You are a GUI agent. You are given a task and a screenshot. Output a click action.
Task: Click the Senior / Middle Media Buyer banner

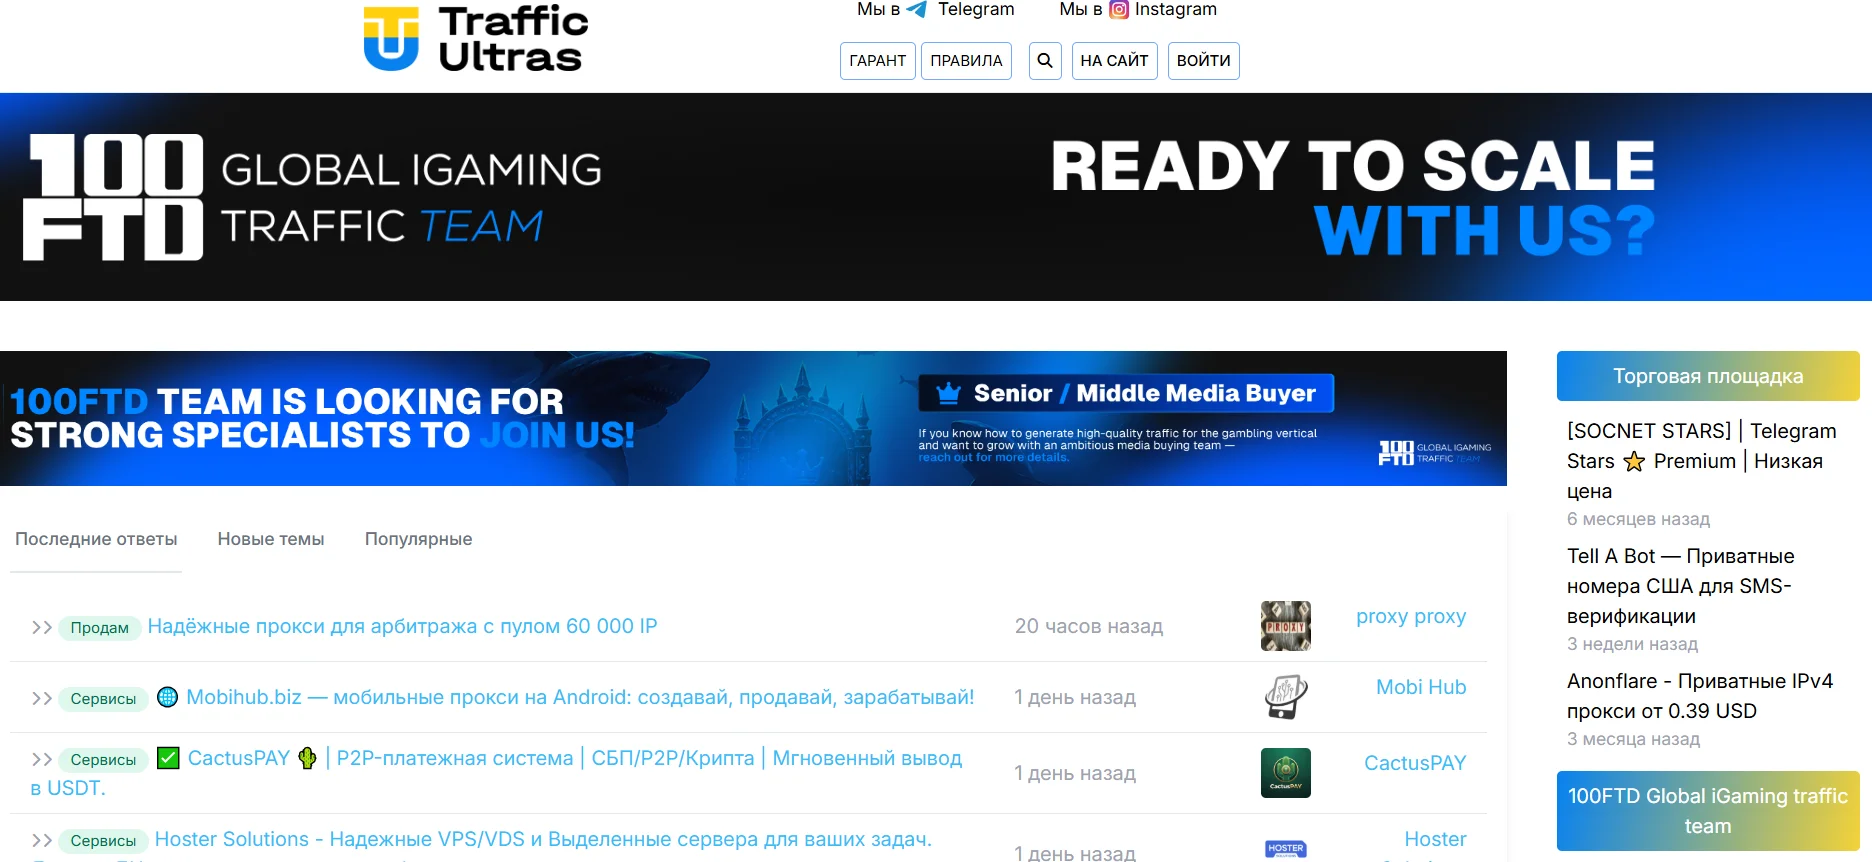tap(753, 418)
